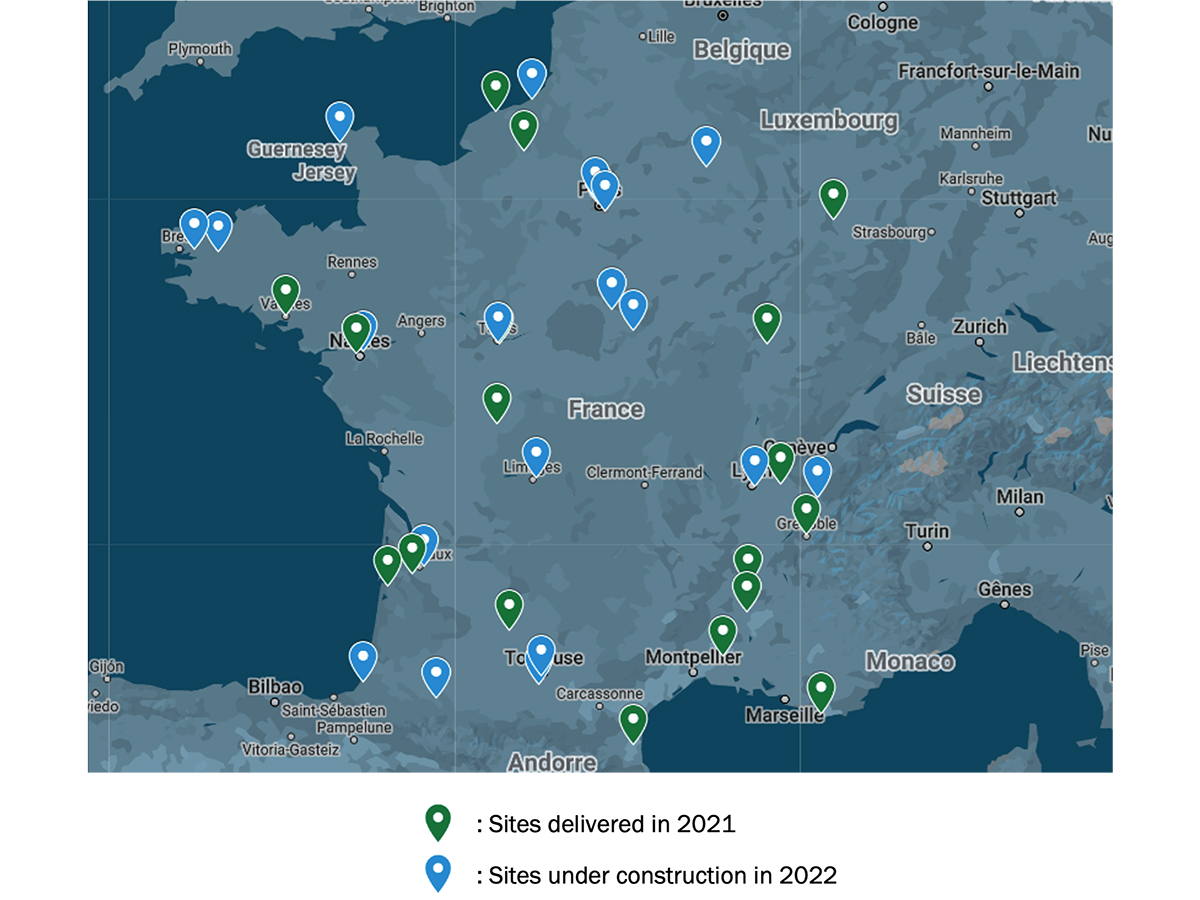
Task: Click the green pin north of Toulouse
Action: point(509,609)
